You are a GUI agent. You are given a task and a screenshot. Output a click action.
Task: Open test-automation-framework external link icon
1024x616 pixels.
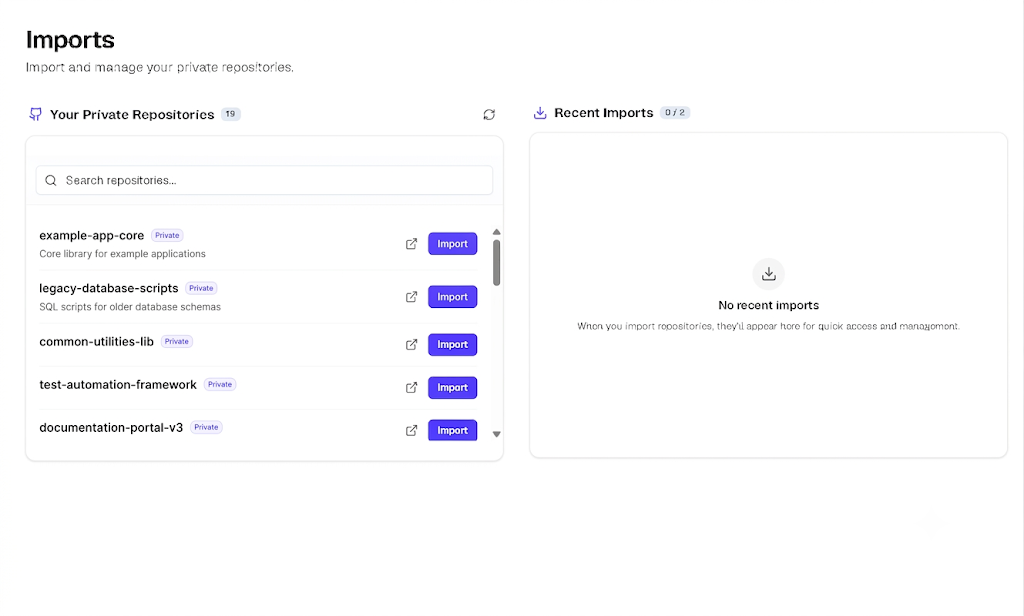411,387
